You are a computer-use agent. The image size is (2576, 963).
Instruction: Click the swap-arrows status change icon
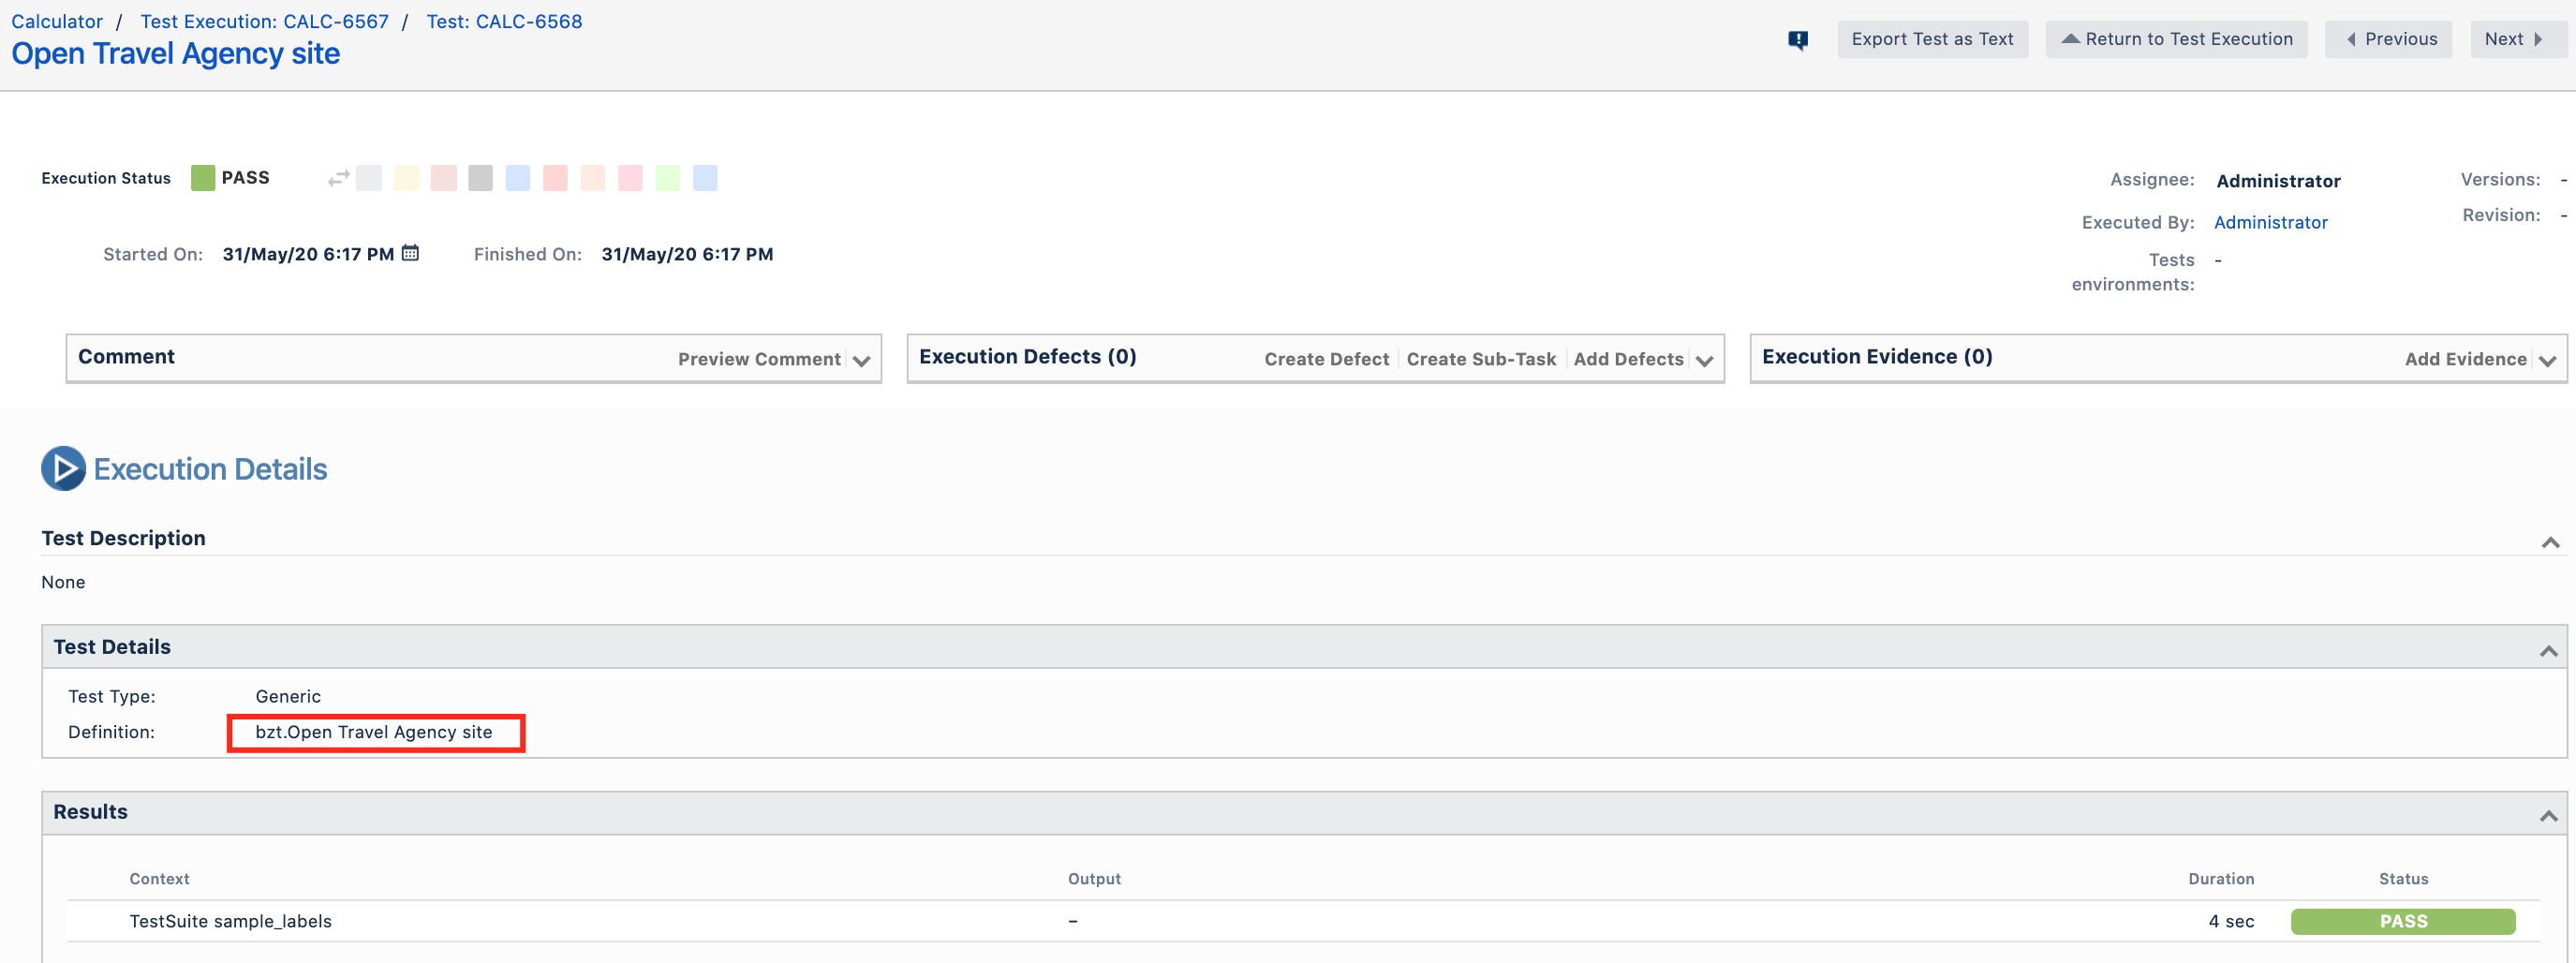point(338,178)
